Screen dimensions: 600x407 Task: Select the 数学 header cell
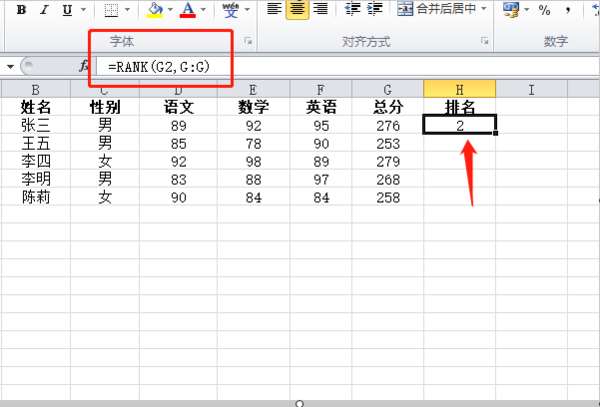click(x=253, y=107)
